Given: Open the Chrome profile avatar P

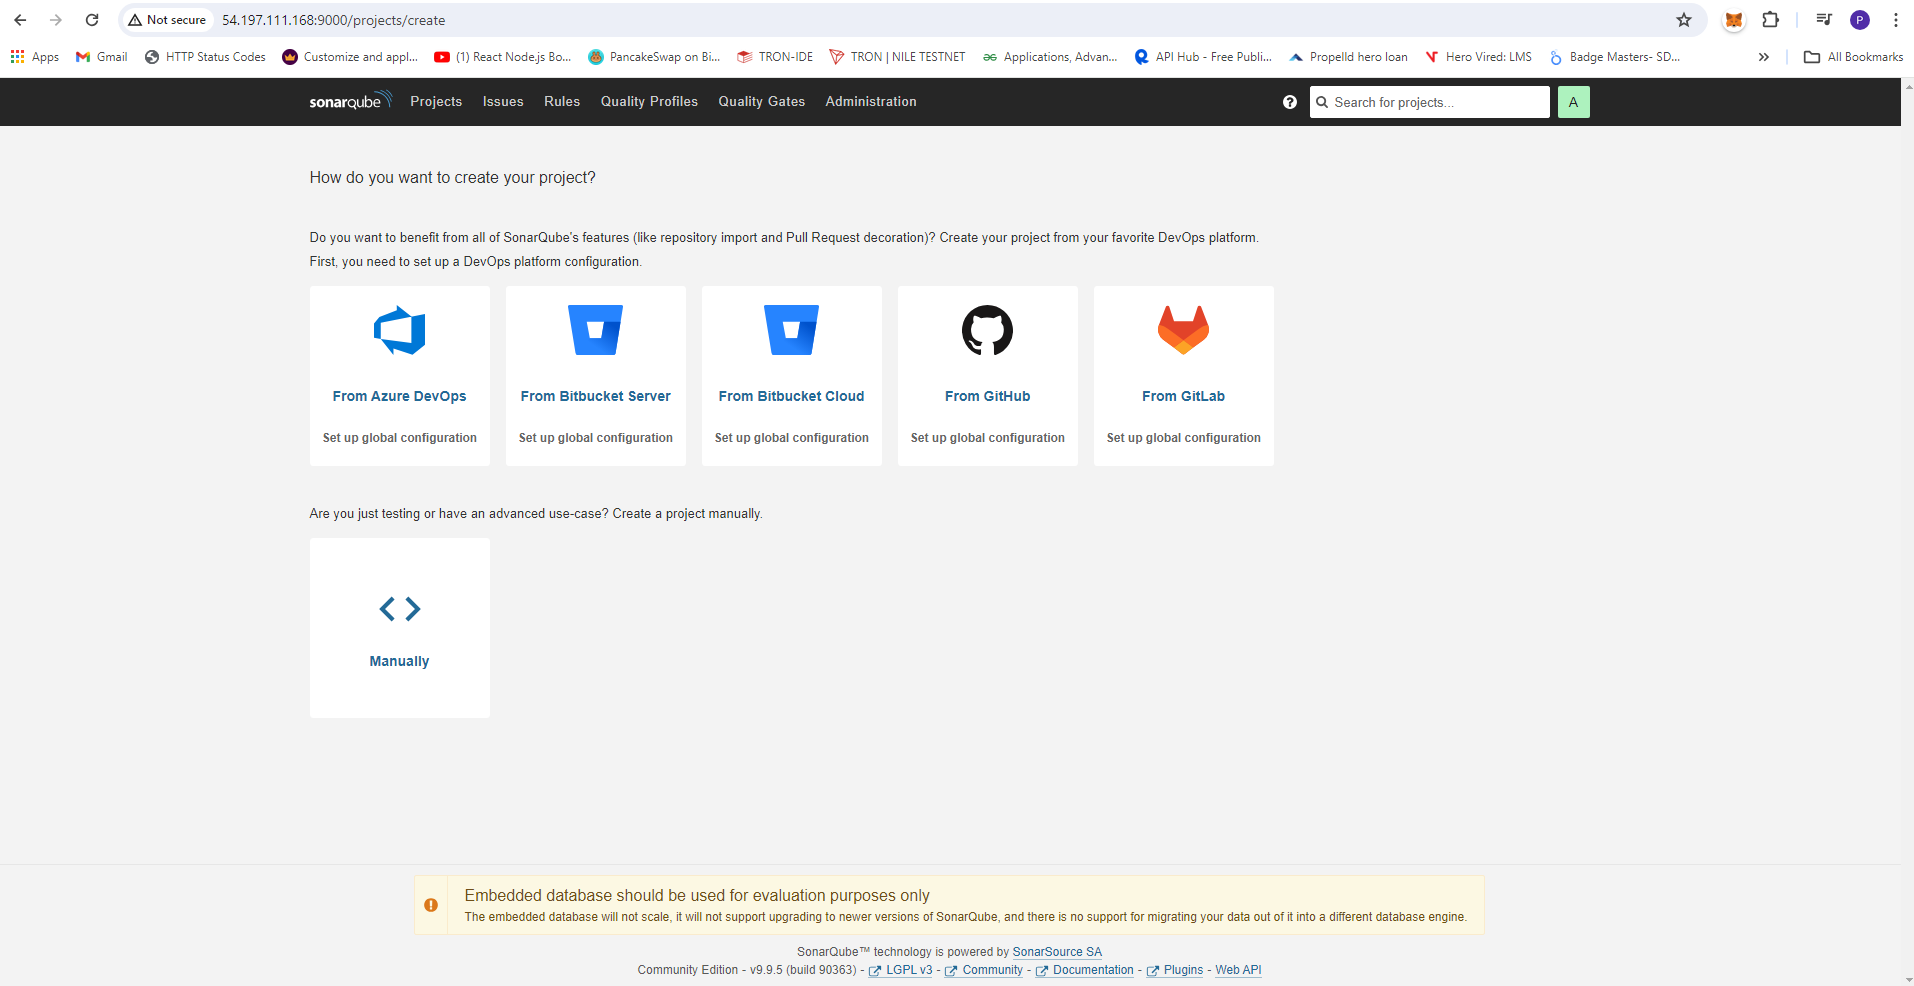Looking at the screenshot, I should click(1860, 20).
